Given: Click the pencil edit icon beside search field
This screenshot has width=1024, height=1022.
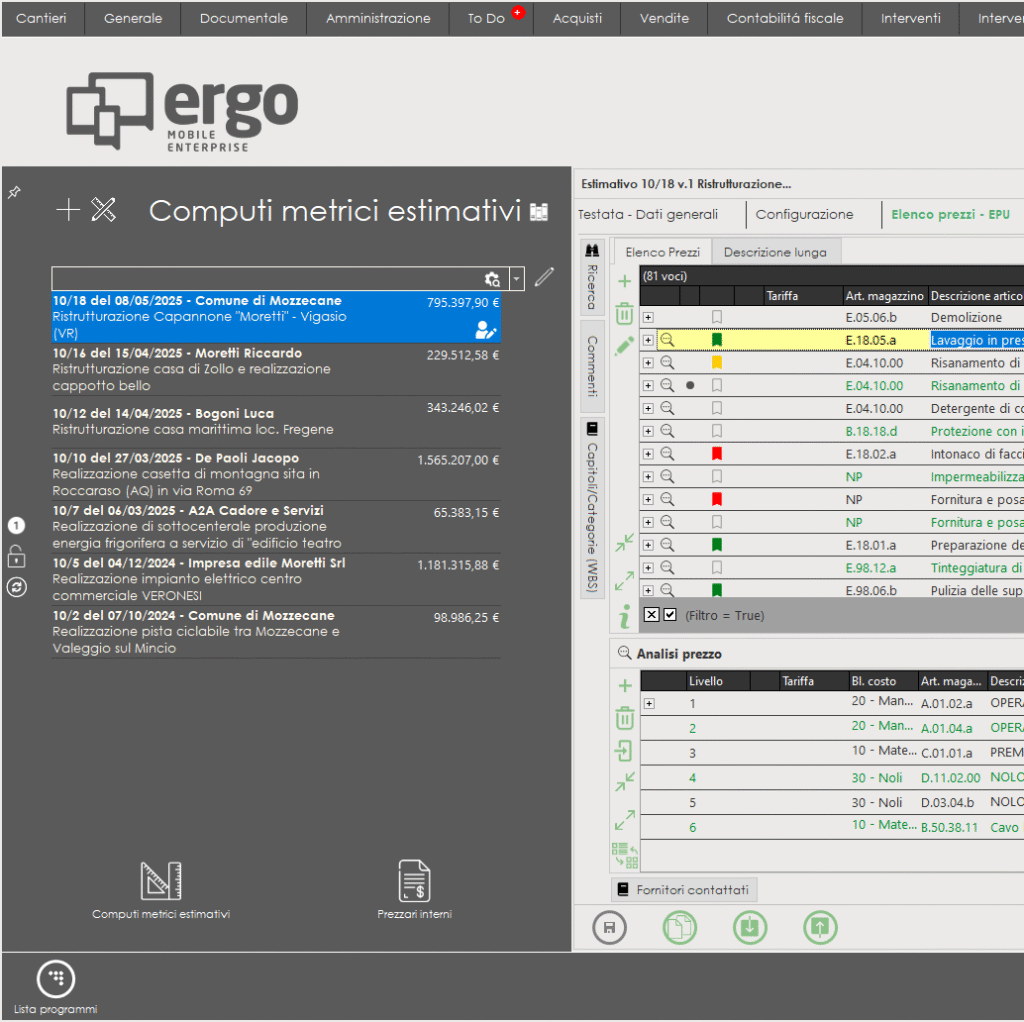Looking at the screenshot, I should point(544,277).
